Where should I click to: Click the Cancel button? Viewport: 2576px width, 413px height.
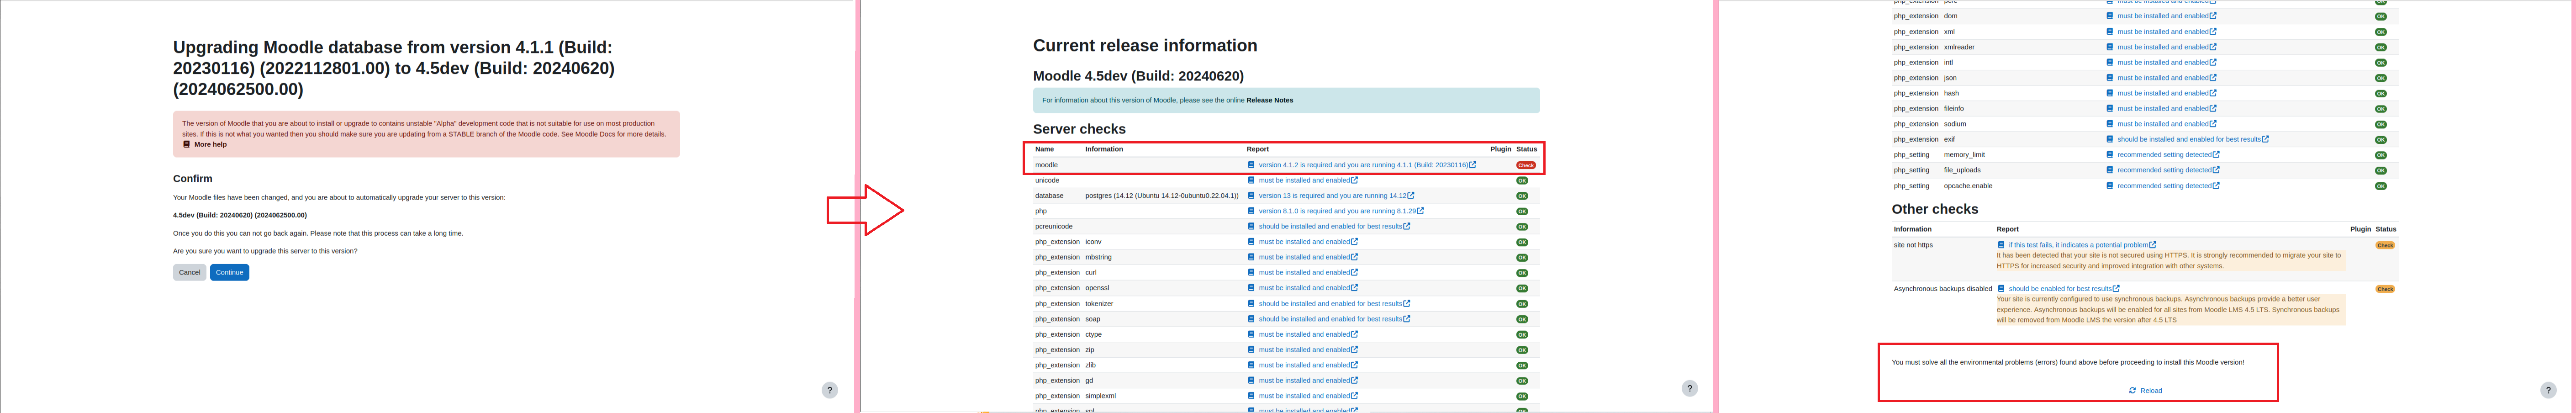pyautogui.click(x=189, y=272)
